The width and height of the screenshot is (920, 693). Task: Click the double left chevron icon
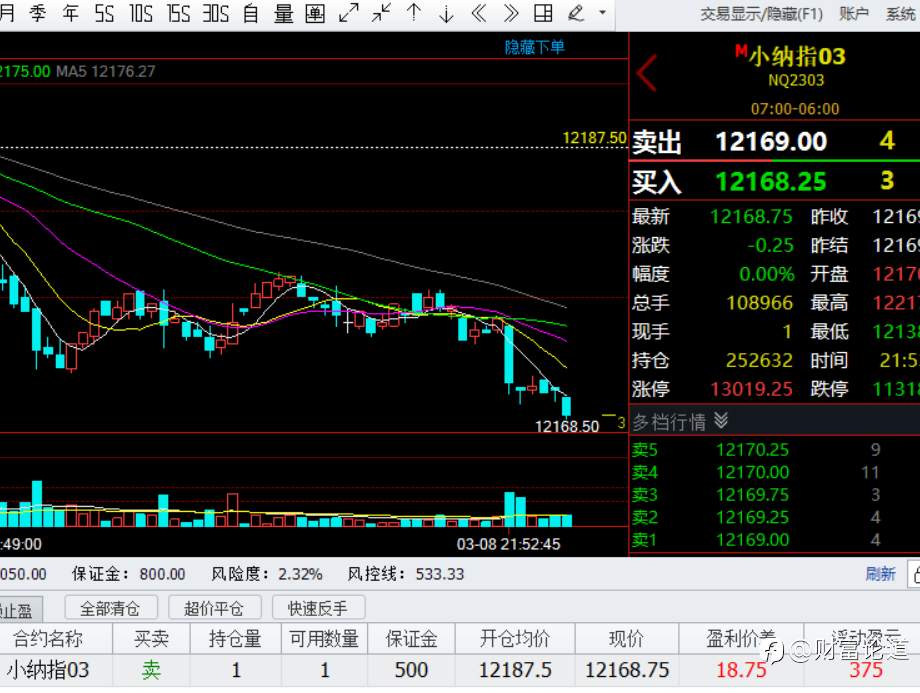pyautogui.click(x=479, y=13)
